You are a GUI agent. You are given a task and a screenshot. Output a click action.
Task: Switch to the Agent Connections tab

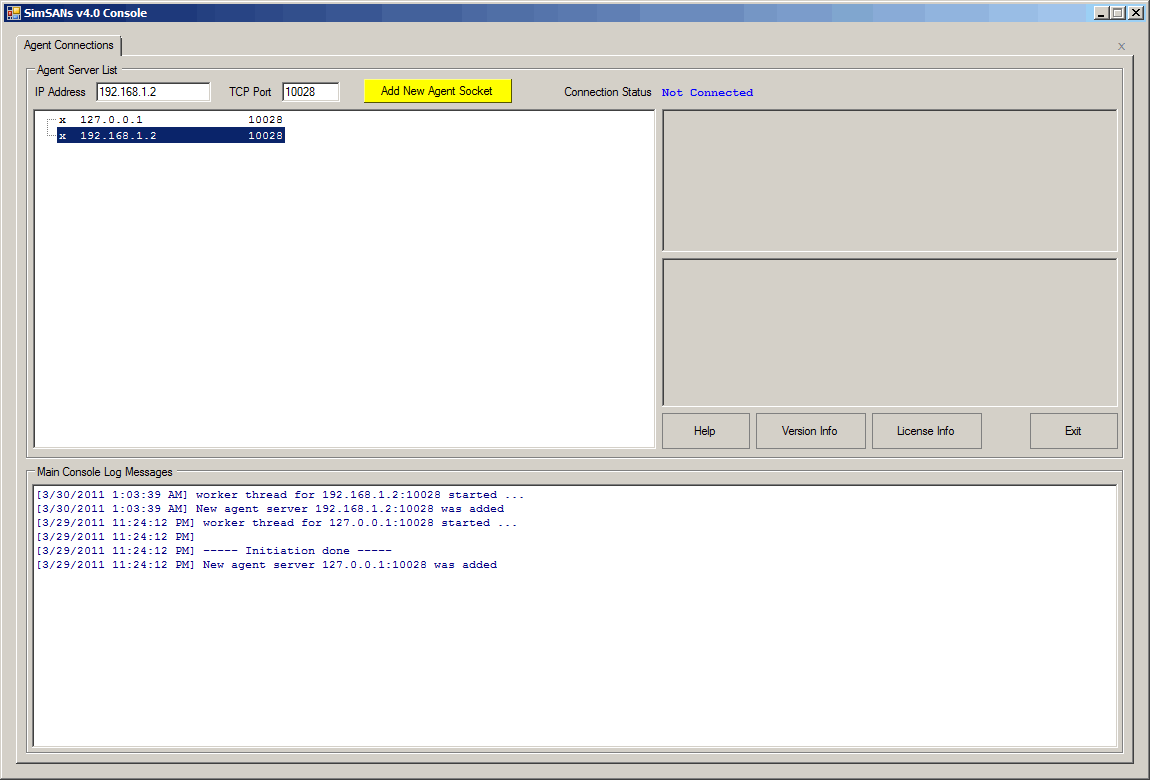pyautogui.click(x=69, y=46)
